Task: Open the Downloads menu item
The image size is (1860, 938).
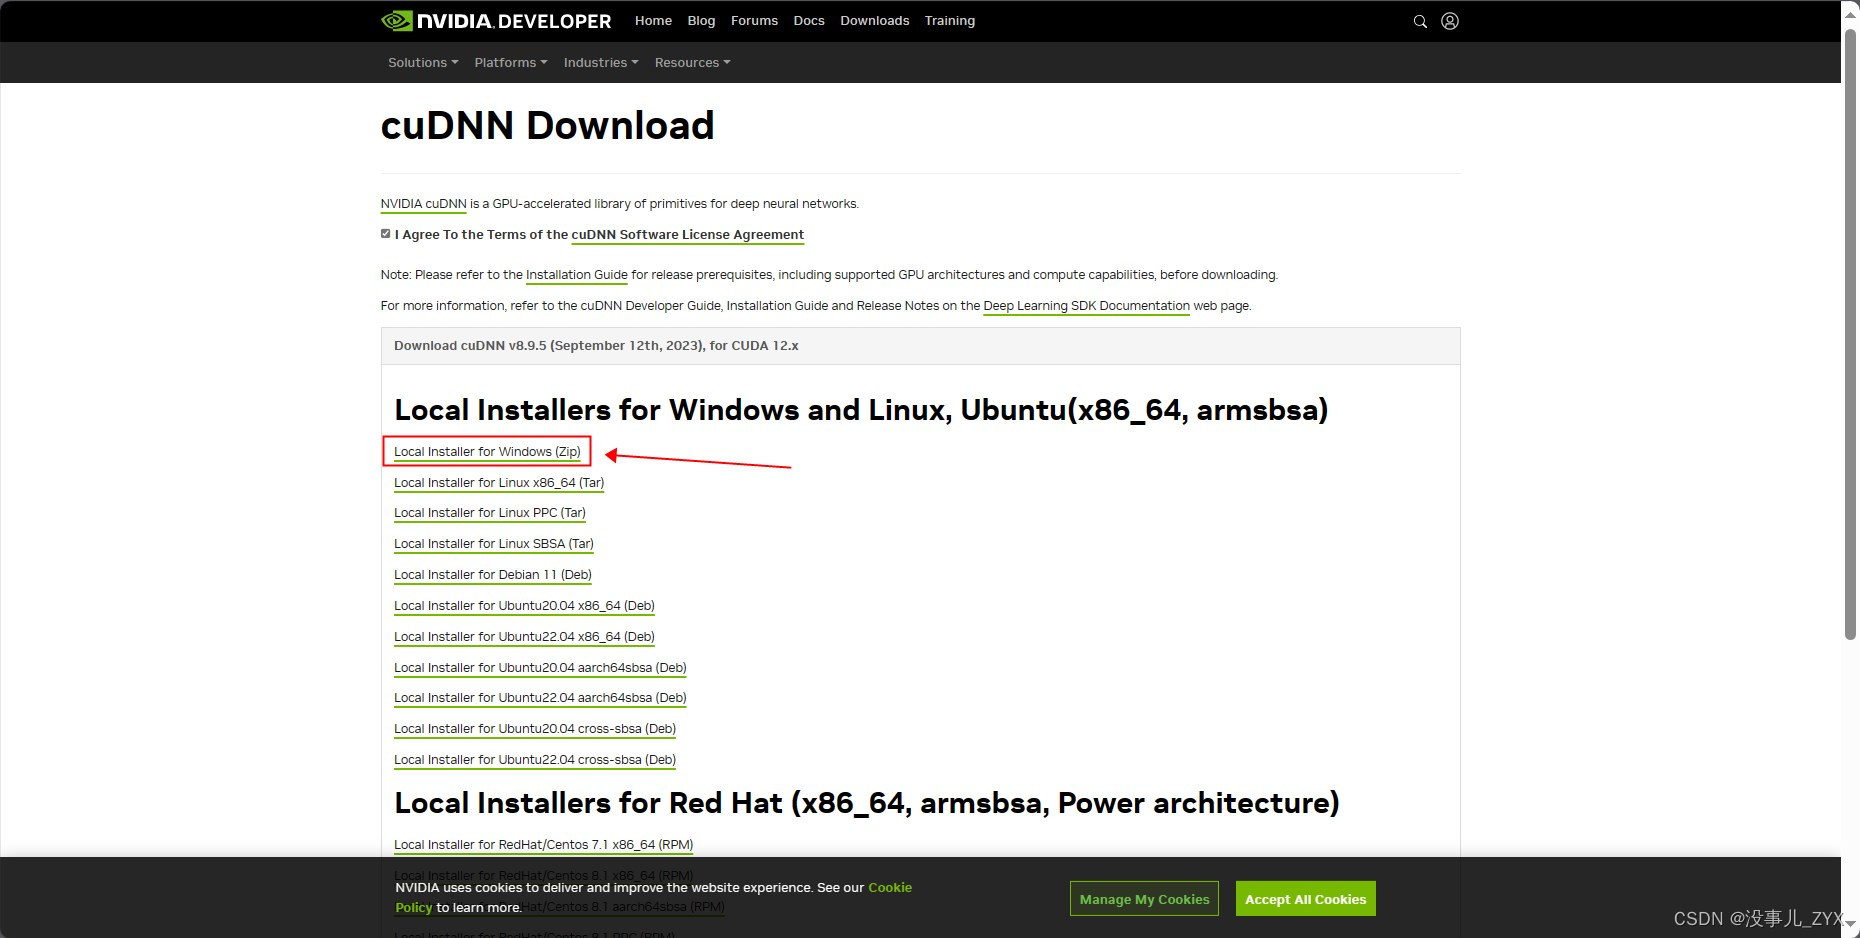Action: coord(874,21)
